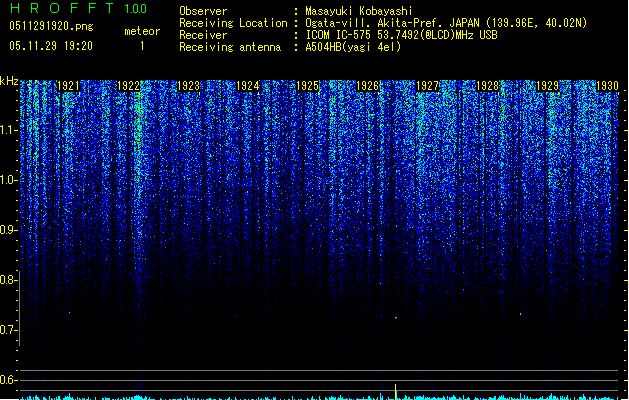The width and height of the screenshot is (629, 400).
Task: Select the ICOM IC-575 53.7492 MHz USB text
Action: point(402,35)
